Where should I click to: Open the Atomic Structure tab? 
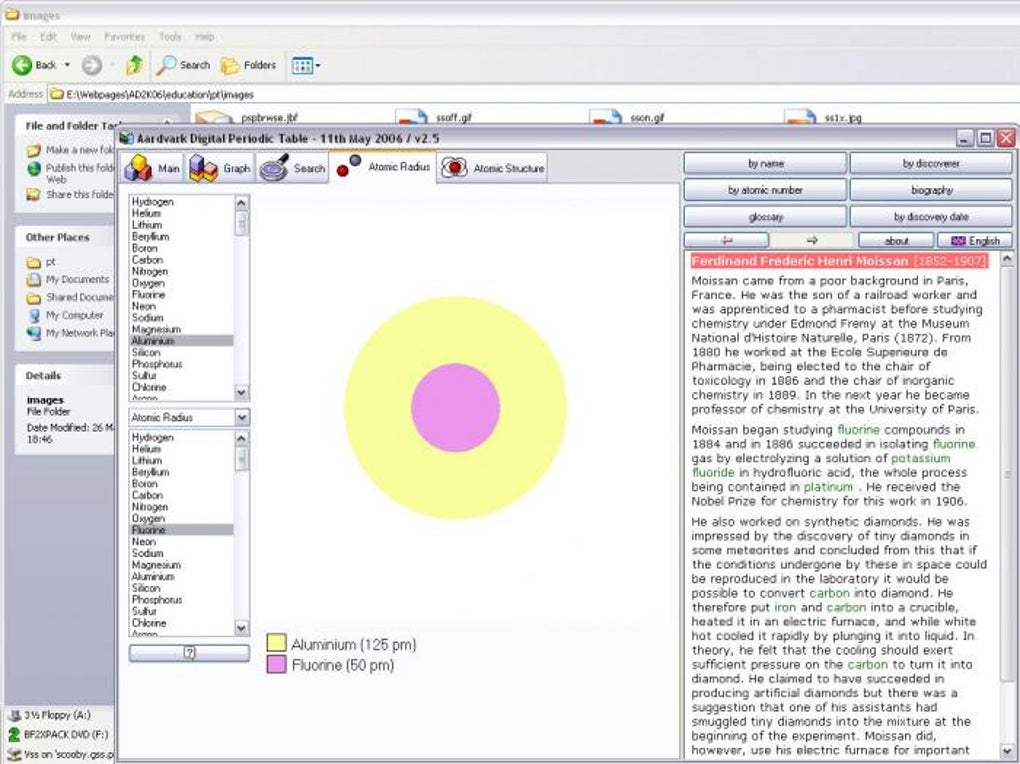[x=494, y=168]
